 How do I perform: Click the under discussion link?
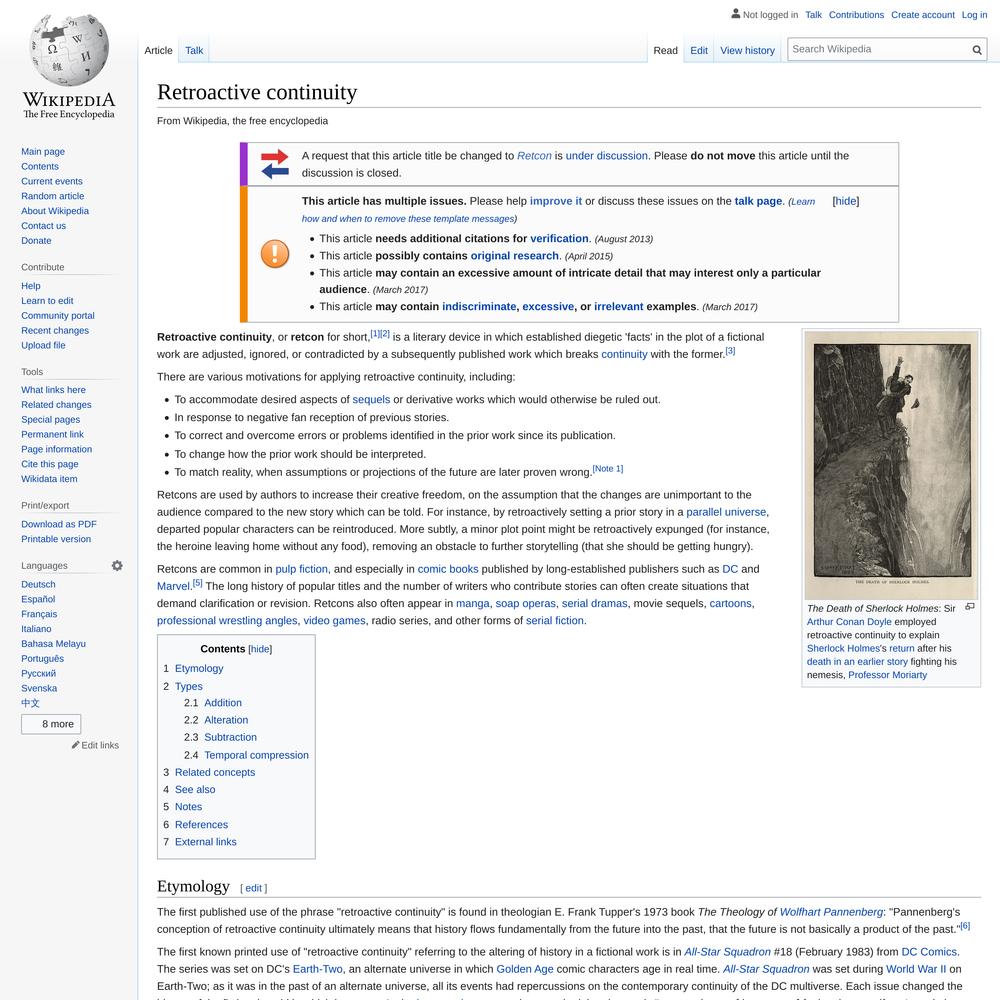click(x=606, y=156)
